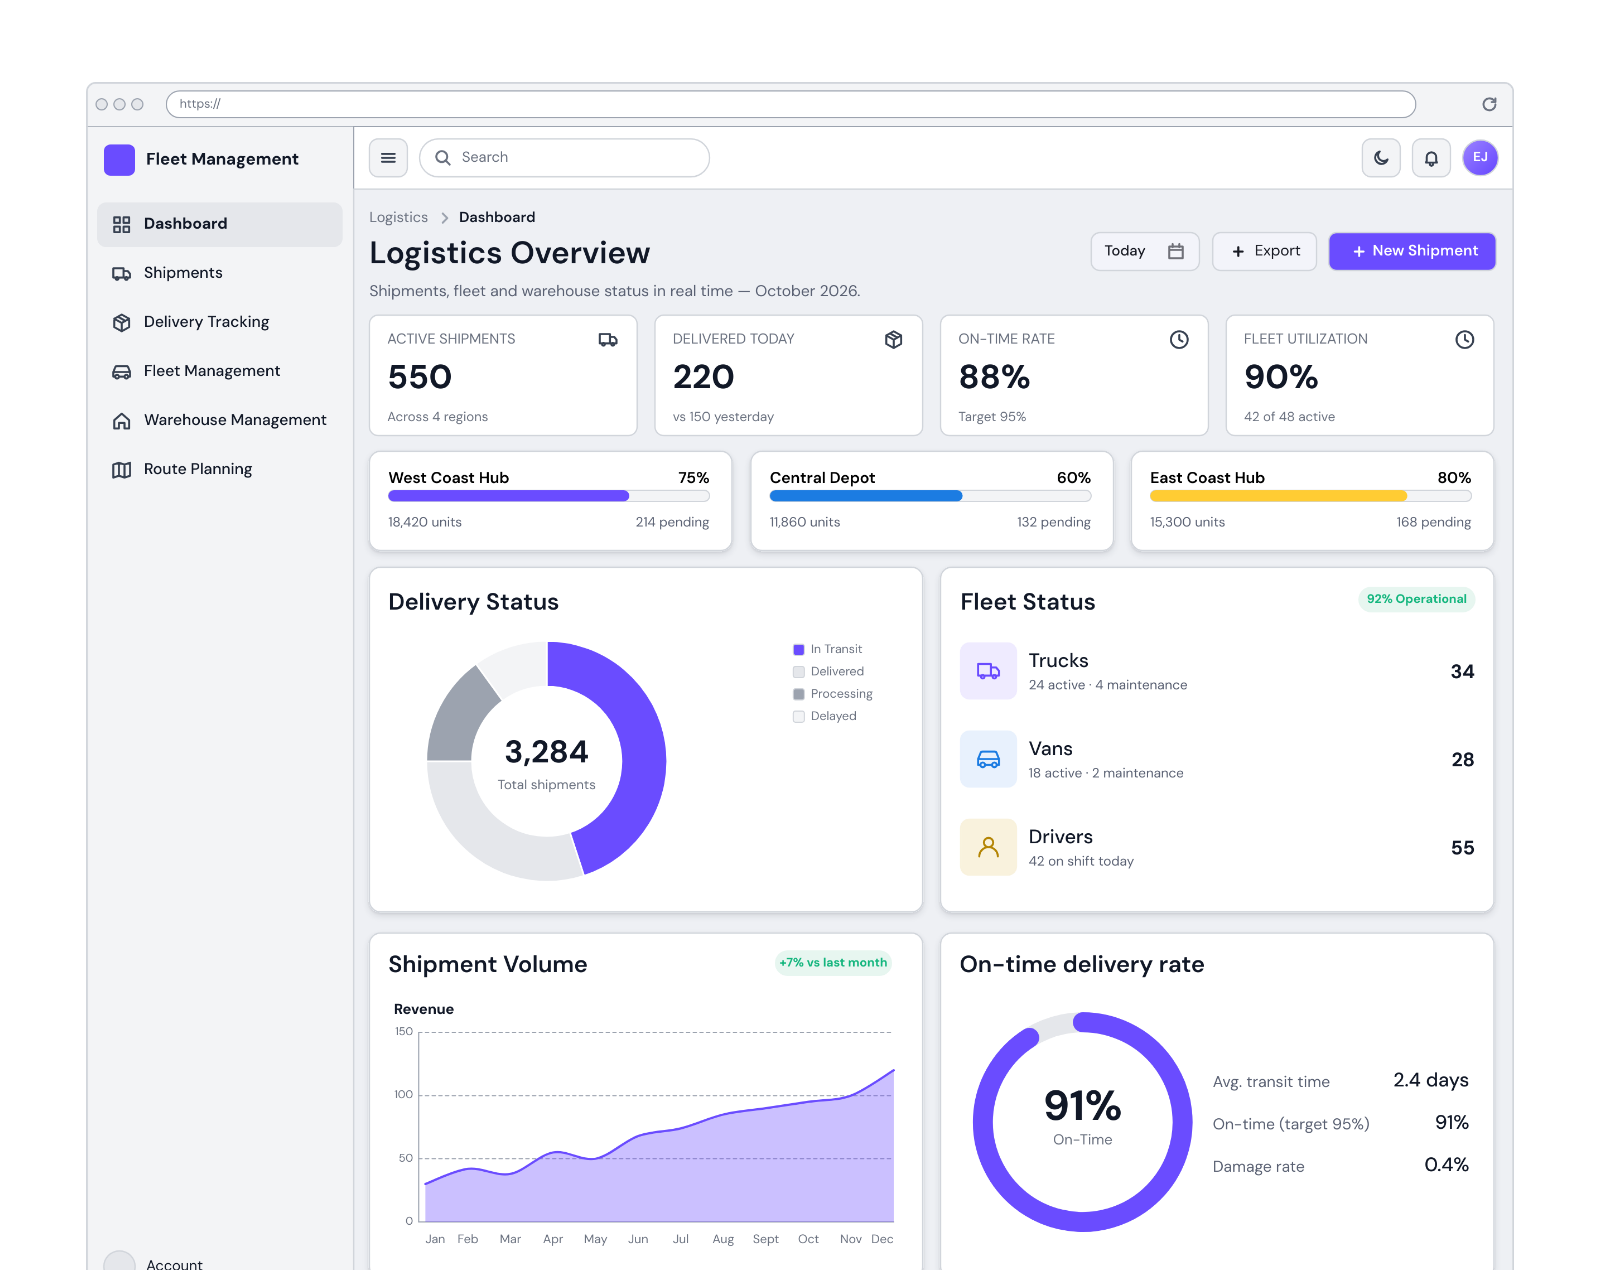
Task: Click the 2.4 days transit time value
Action: [x=1431, y=1080]
